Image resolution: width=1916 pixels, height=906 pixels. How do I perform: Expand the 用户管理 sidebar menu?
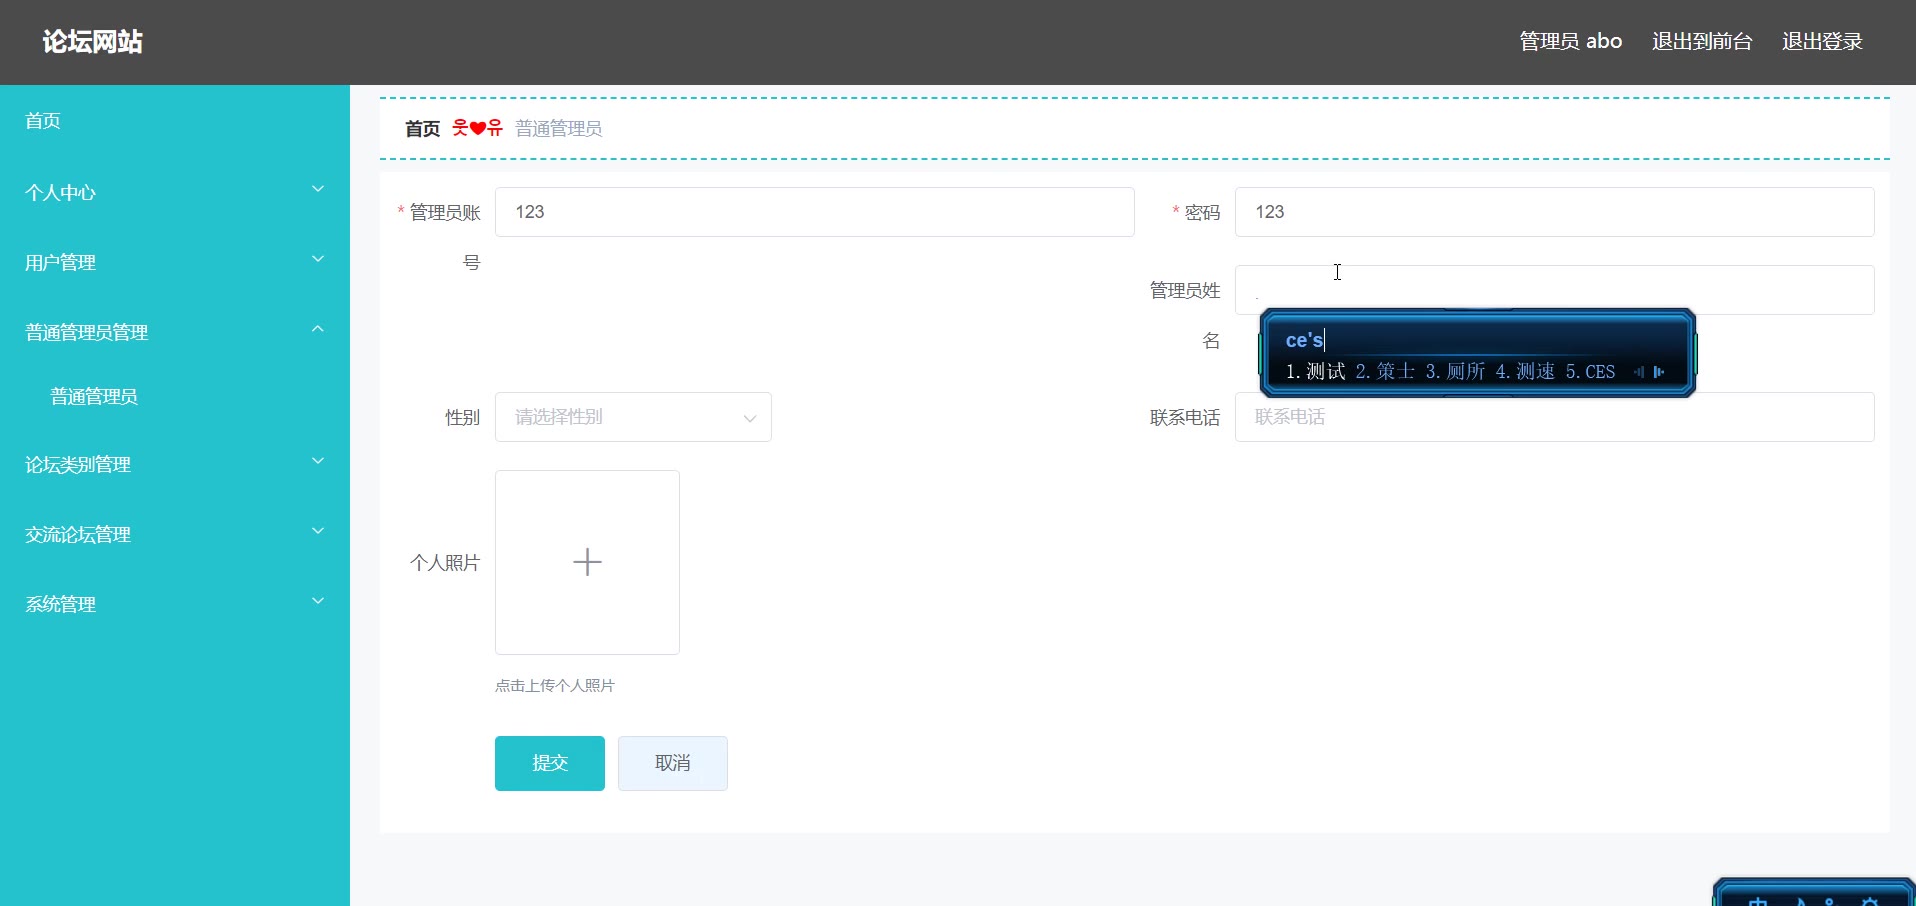(x=174, y=262)
